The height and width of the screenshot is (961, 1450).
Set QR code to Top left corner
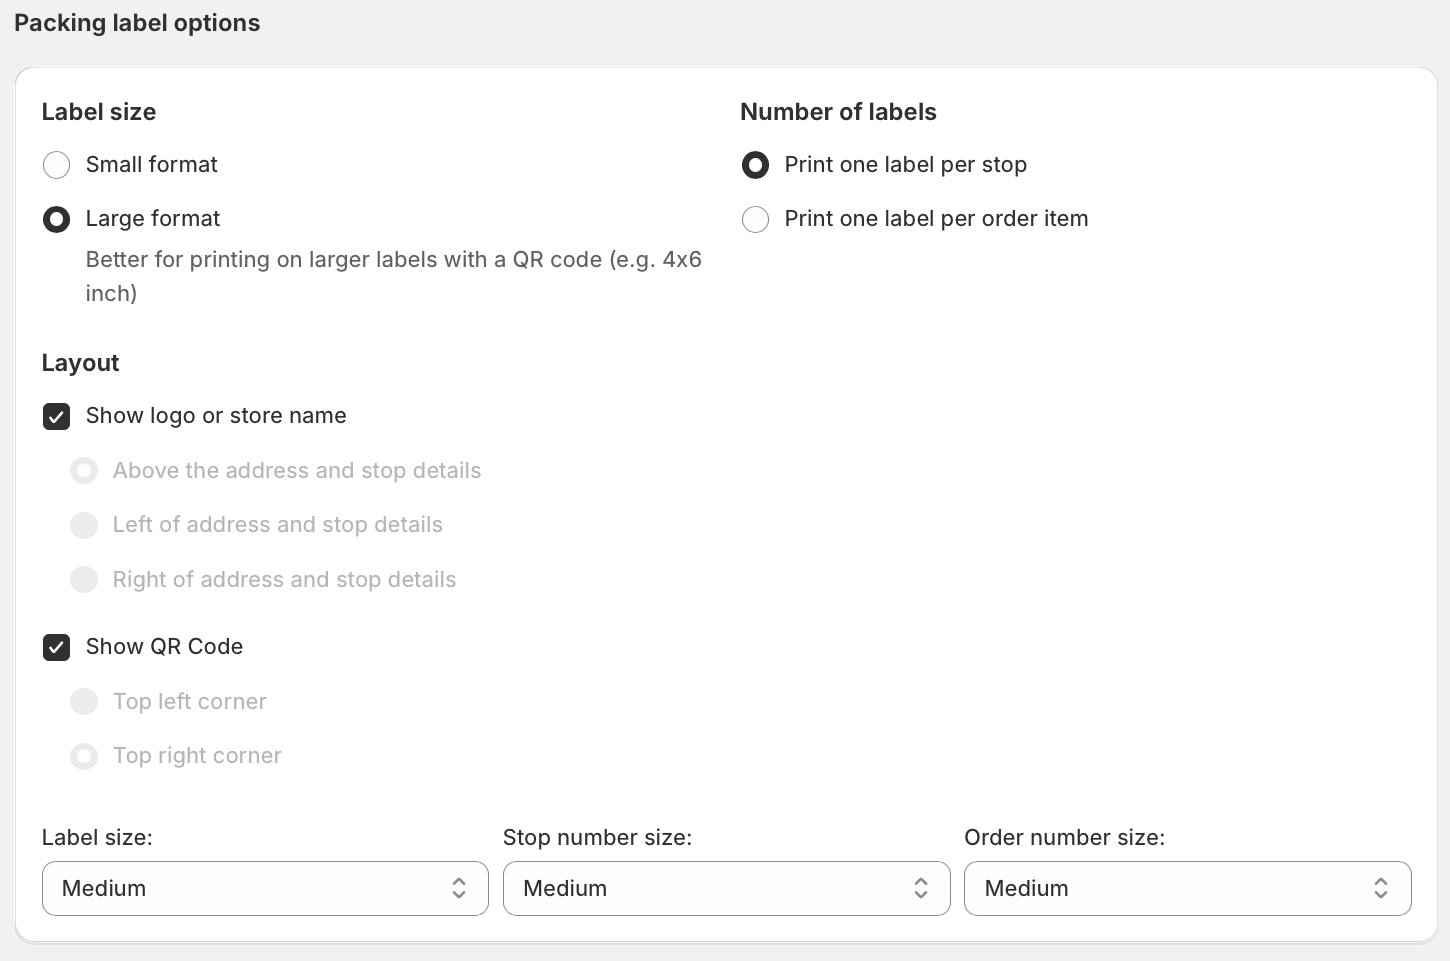tap(84, 702)
